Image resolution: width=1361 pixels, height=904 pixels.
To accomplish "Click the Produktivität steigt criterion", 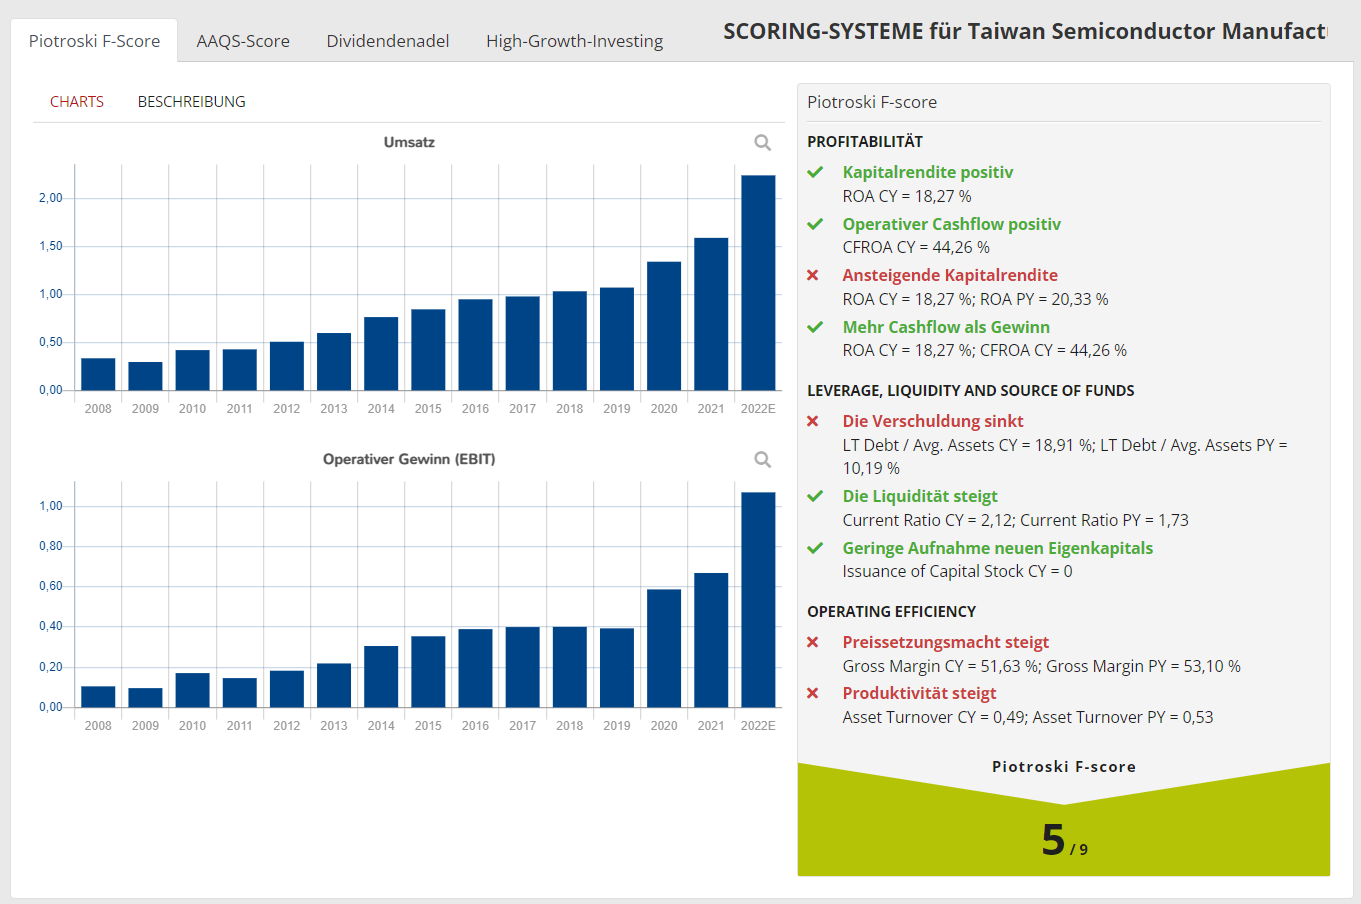I will [920, 693].
